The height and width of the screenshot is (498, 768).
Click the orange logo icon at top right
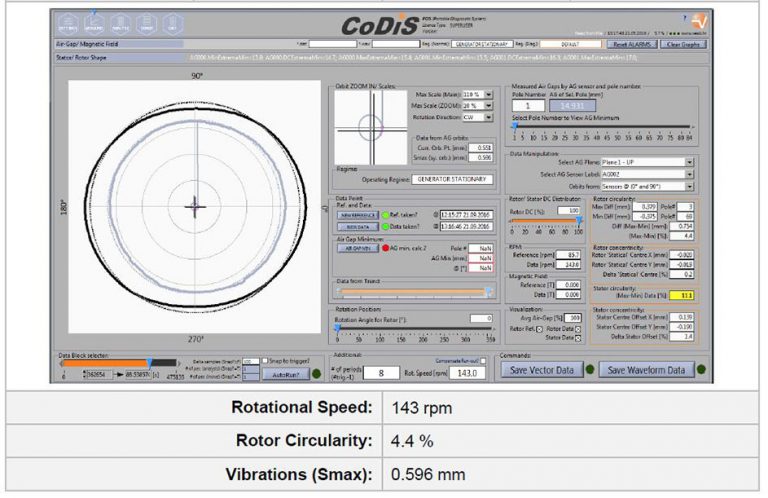coord(700,21)
